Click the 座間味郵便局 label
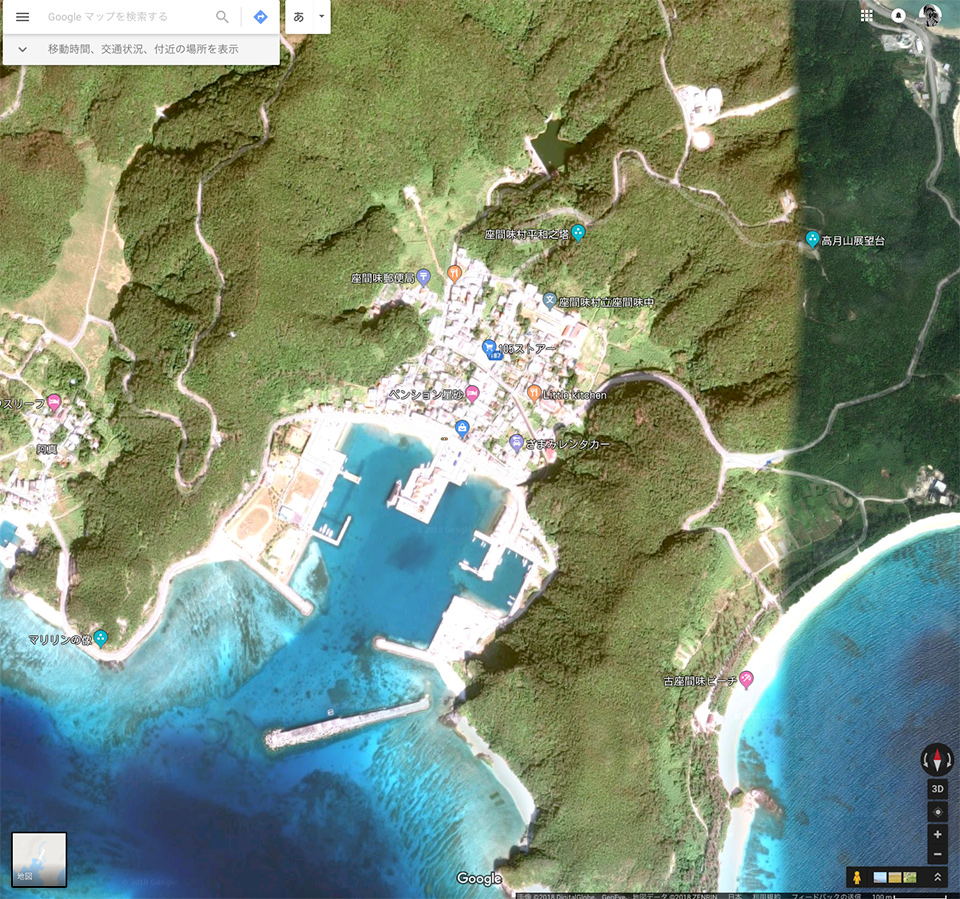This screenshot has width=960, height=899. tap(383, 279)
